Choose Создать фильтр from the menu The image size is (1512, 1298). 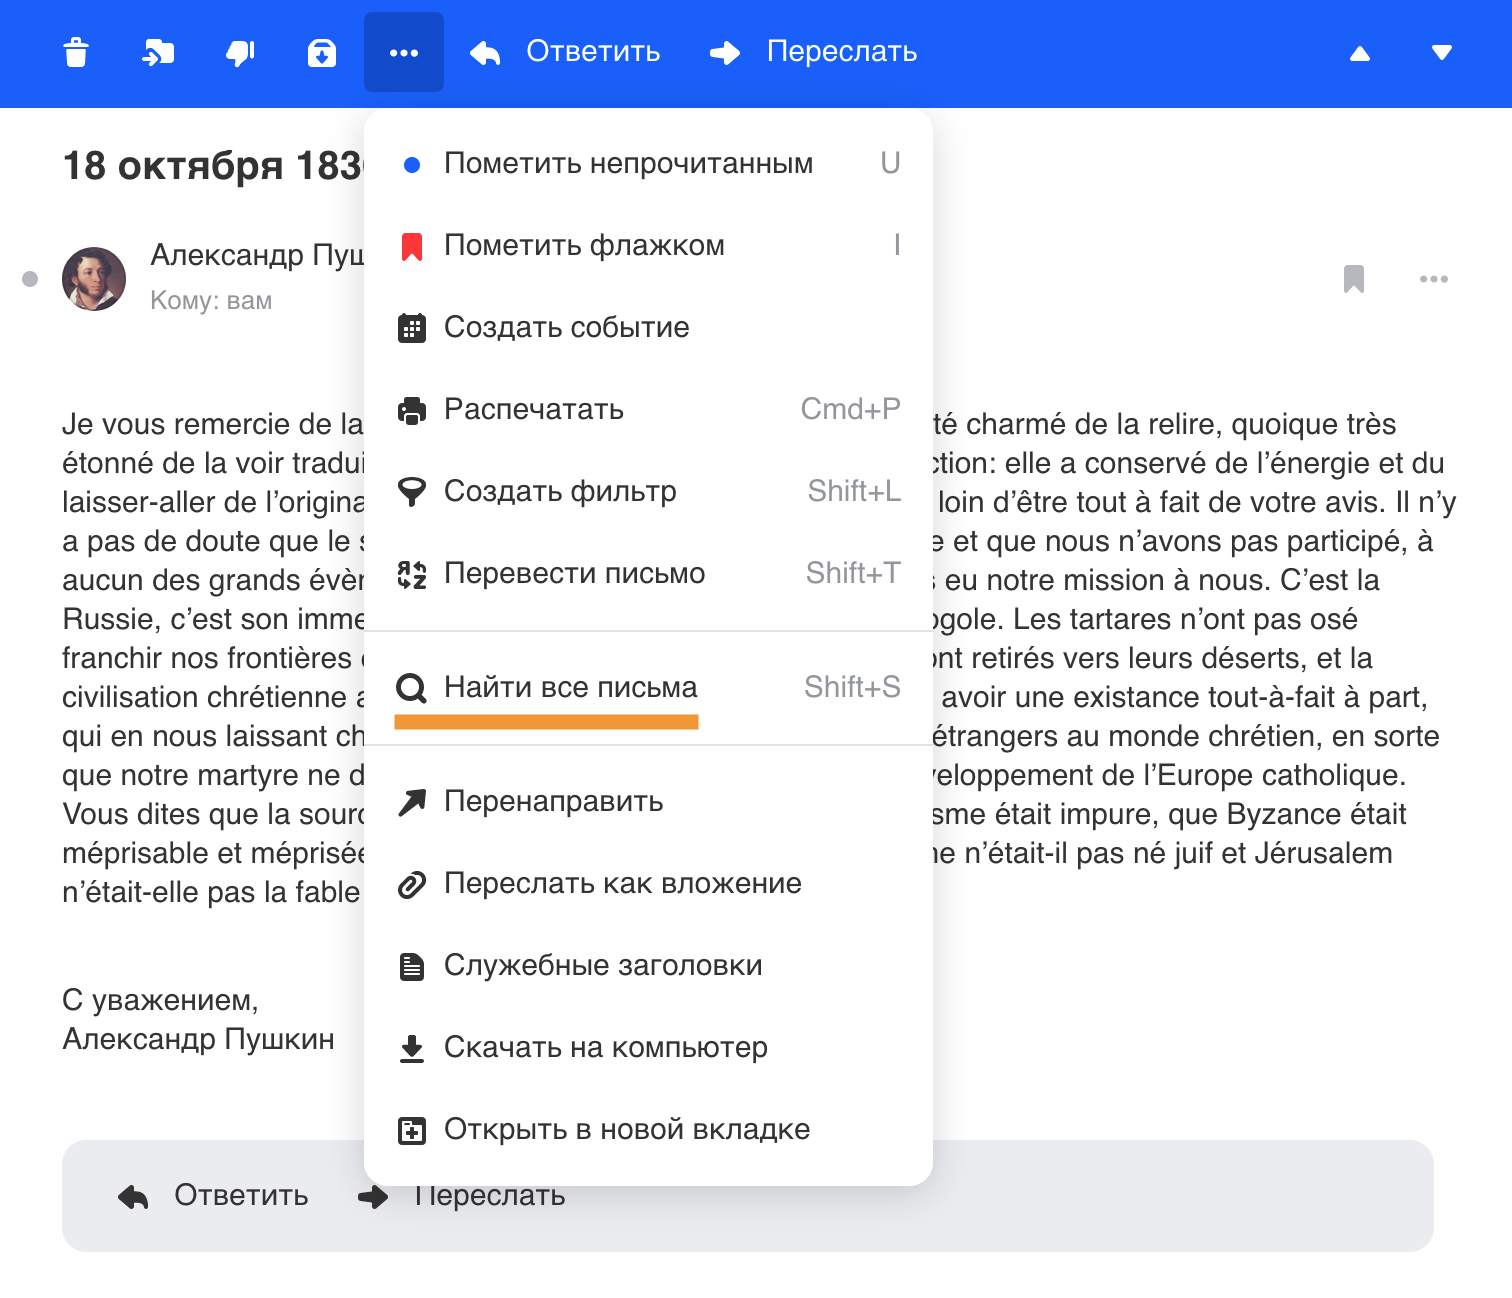click(648, 491)
